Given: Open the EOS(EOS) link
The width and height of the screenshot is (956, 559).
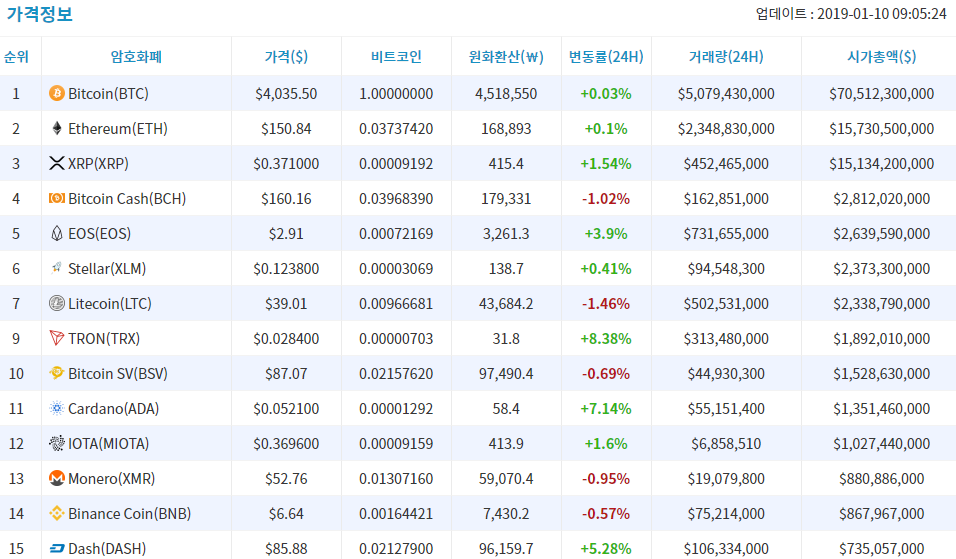Looking at the screenshot, I should 99,234.
